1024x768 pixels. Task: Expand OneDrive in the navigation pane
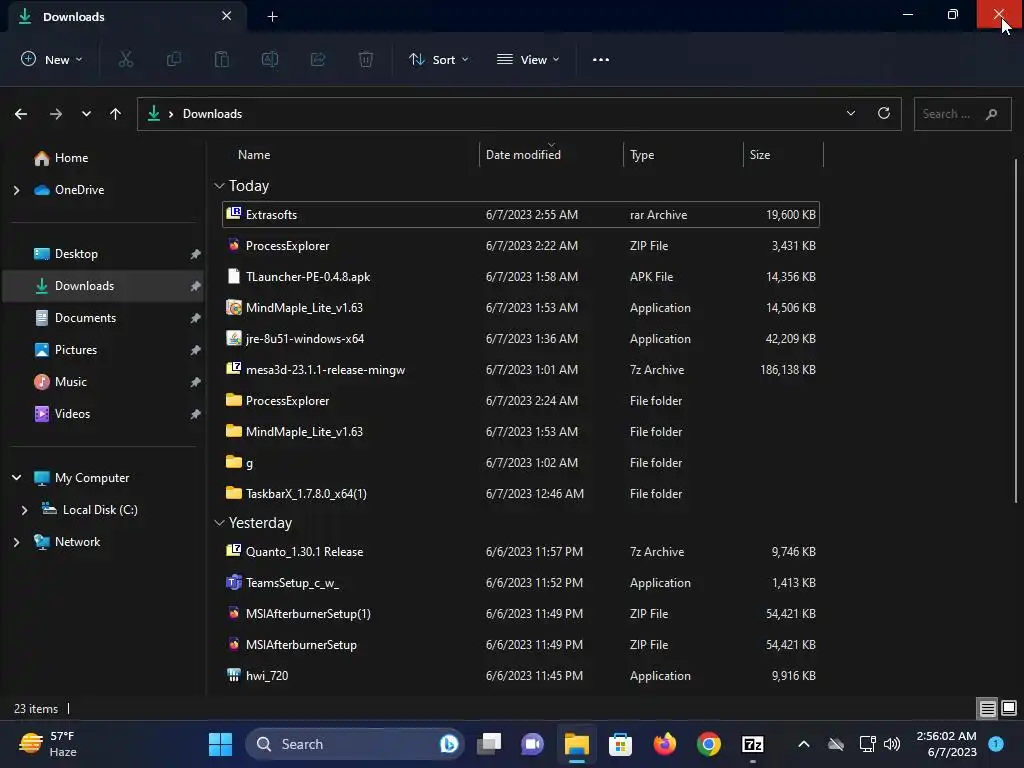click(16, 190)
